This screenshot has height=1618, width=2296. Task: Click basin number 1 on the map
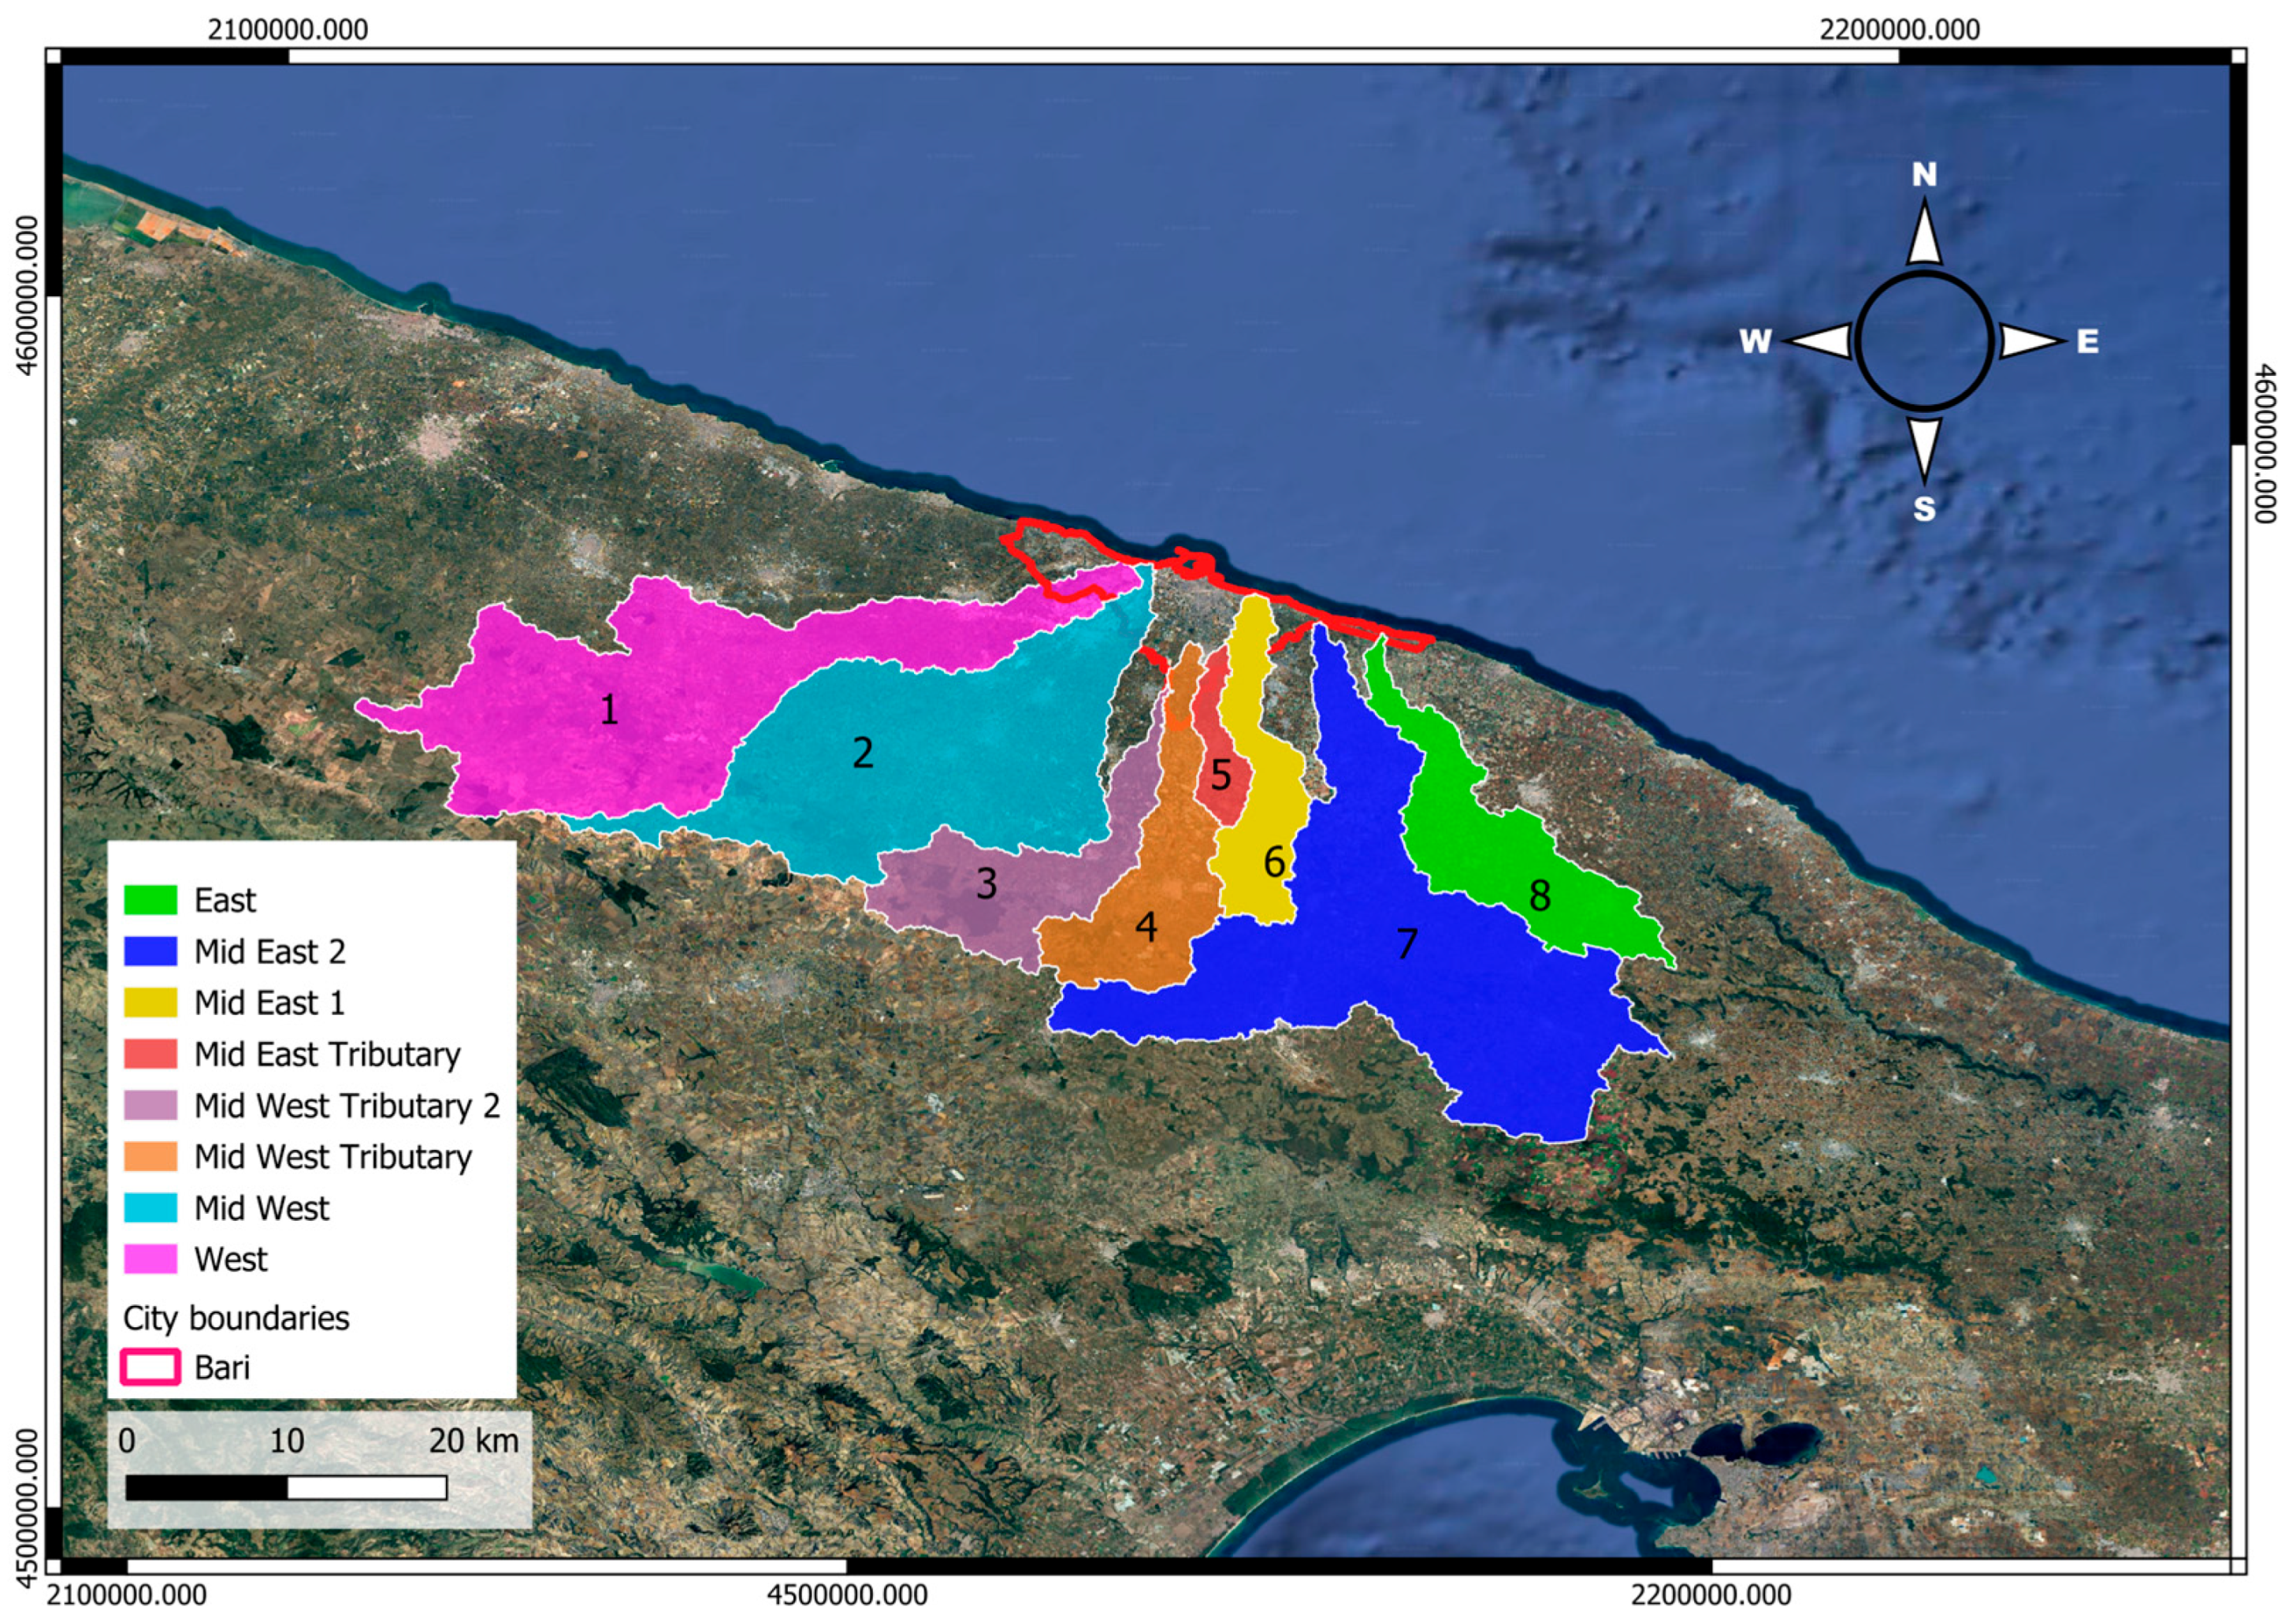tap(609, 710)
